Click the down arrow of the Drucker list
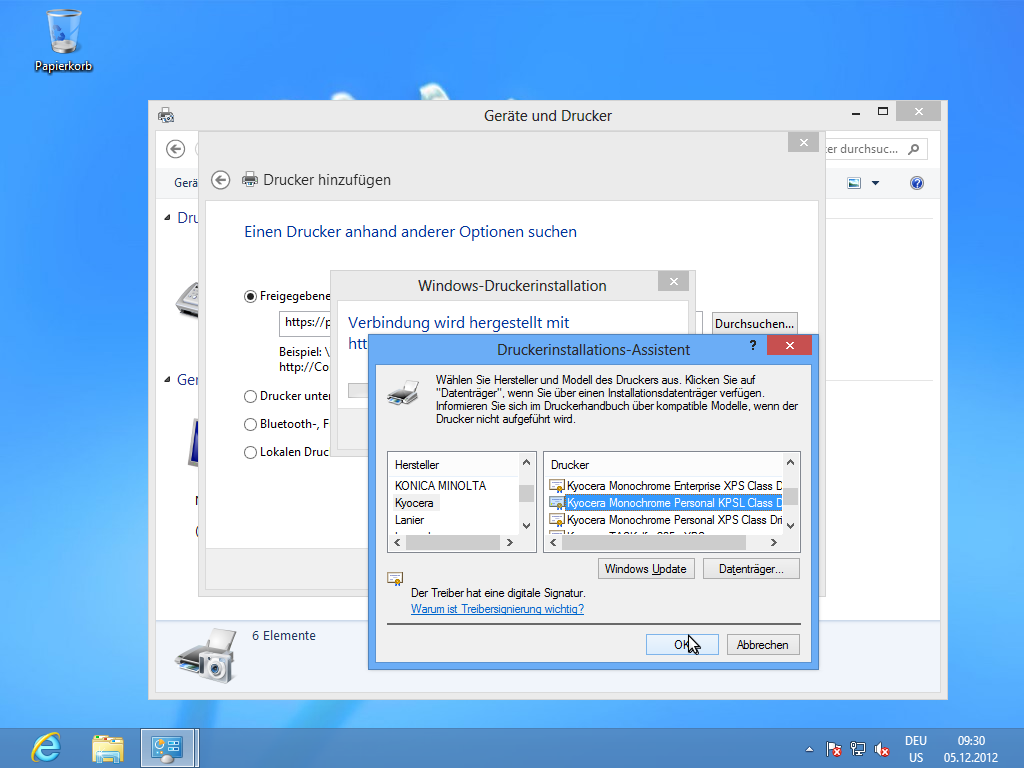This screenshot has height=768, width=1024. coord(790,526)
